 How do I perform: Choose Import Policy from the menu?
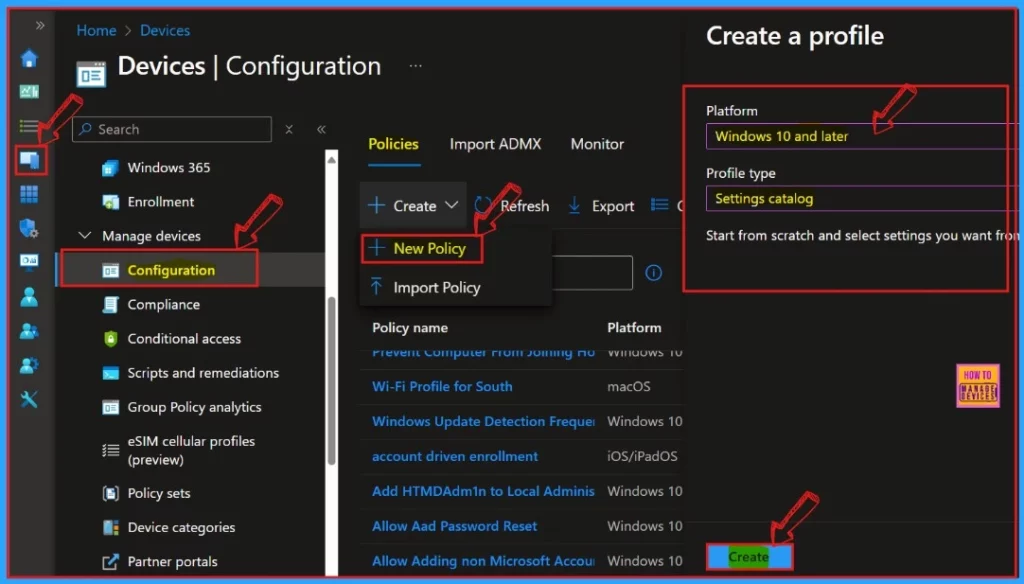426,287
